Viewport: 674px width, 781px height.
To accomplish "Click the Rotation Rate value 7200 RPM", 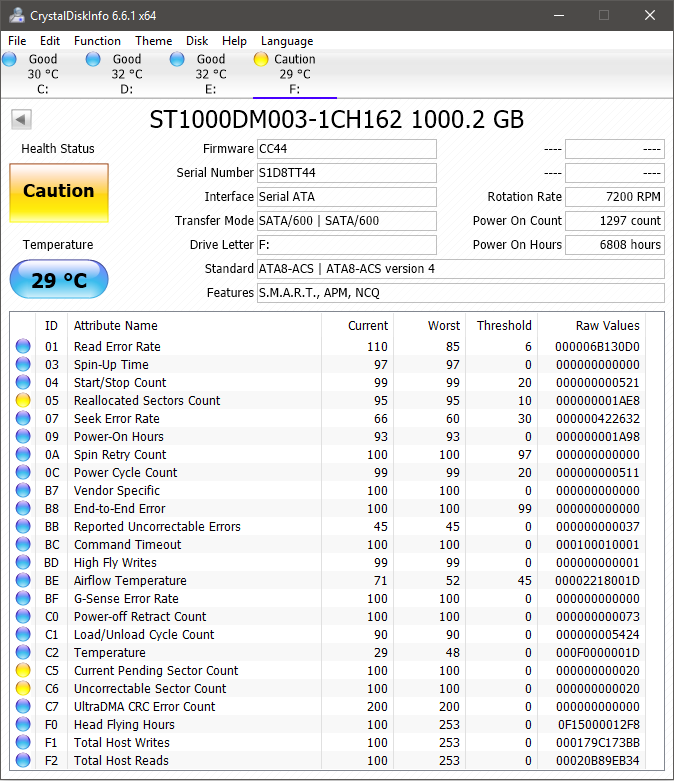I will (615, 197).
